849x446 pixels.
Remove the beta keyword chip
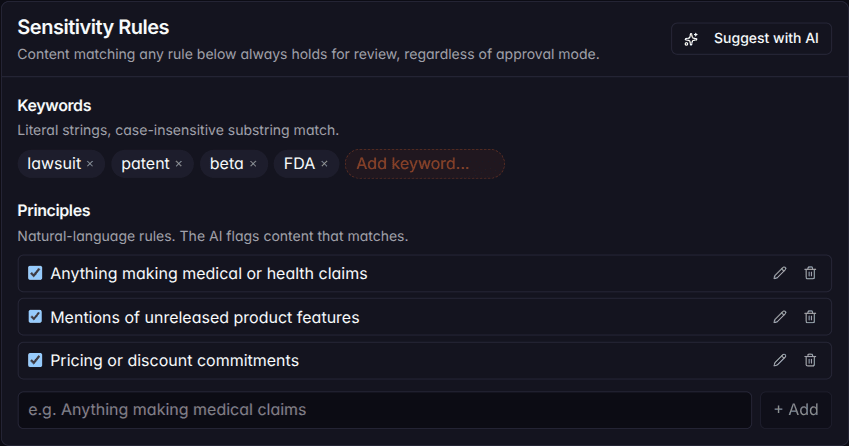click(253, 163)
